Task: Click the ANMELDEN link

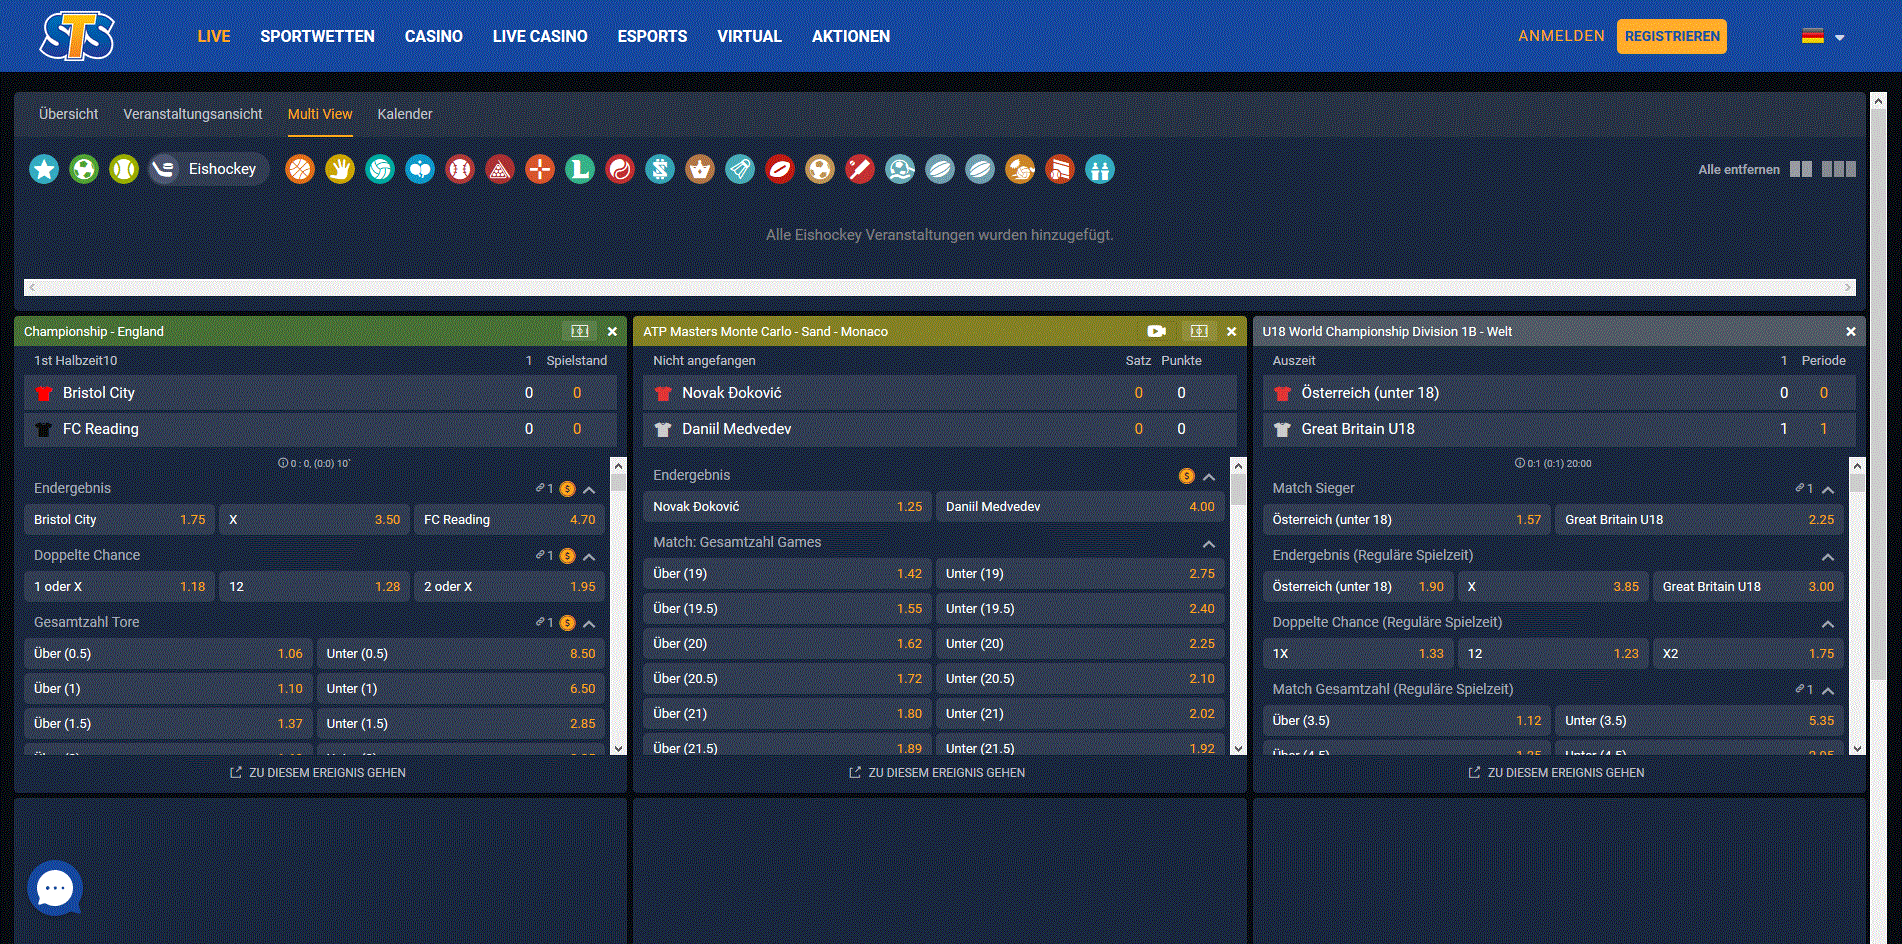Action: click(1561, 36)
